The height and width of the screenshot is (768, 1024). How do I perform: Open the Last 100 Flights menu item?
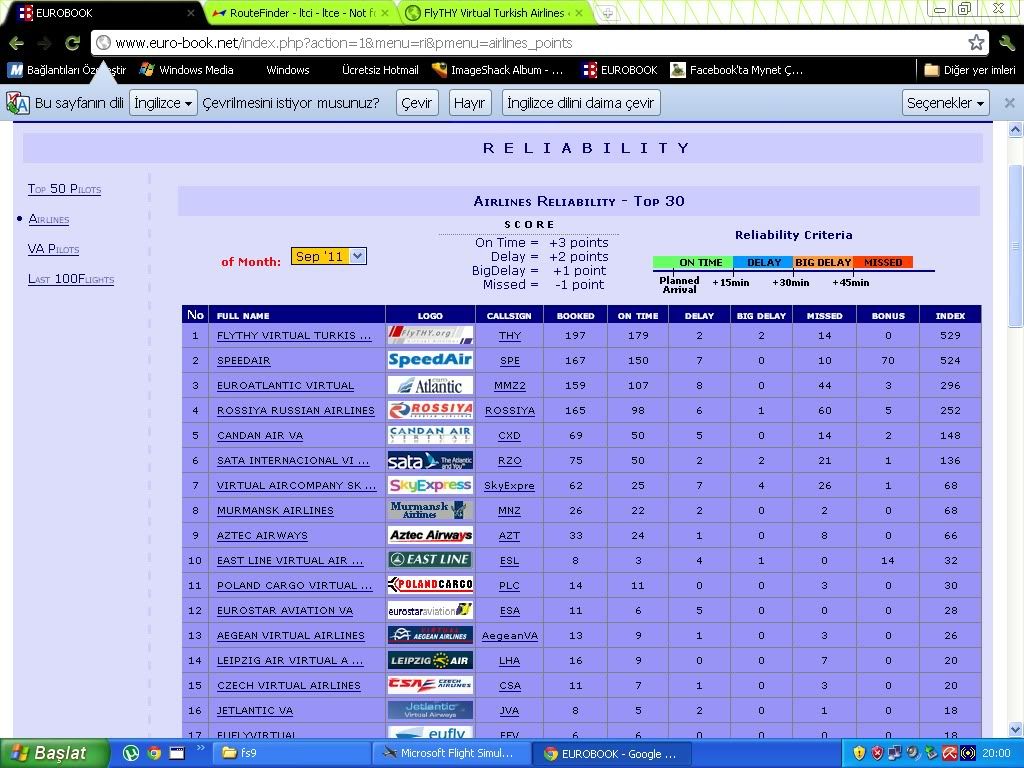[x=71, y=279]
